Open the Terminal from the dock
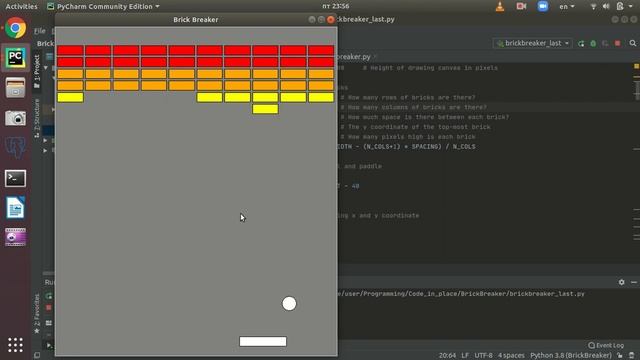Image resolution: width=640 pixels, height=360 pixels. click(x=16, y=178)
